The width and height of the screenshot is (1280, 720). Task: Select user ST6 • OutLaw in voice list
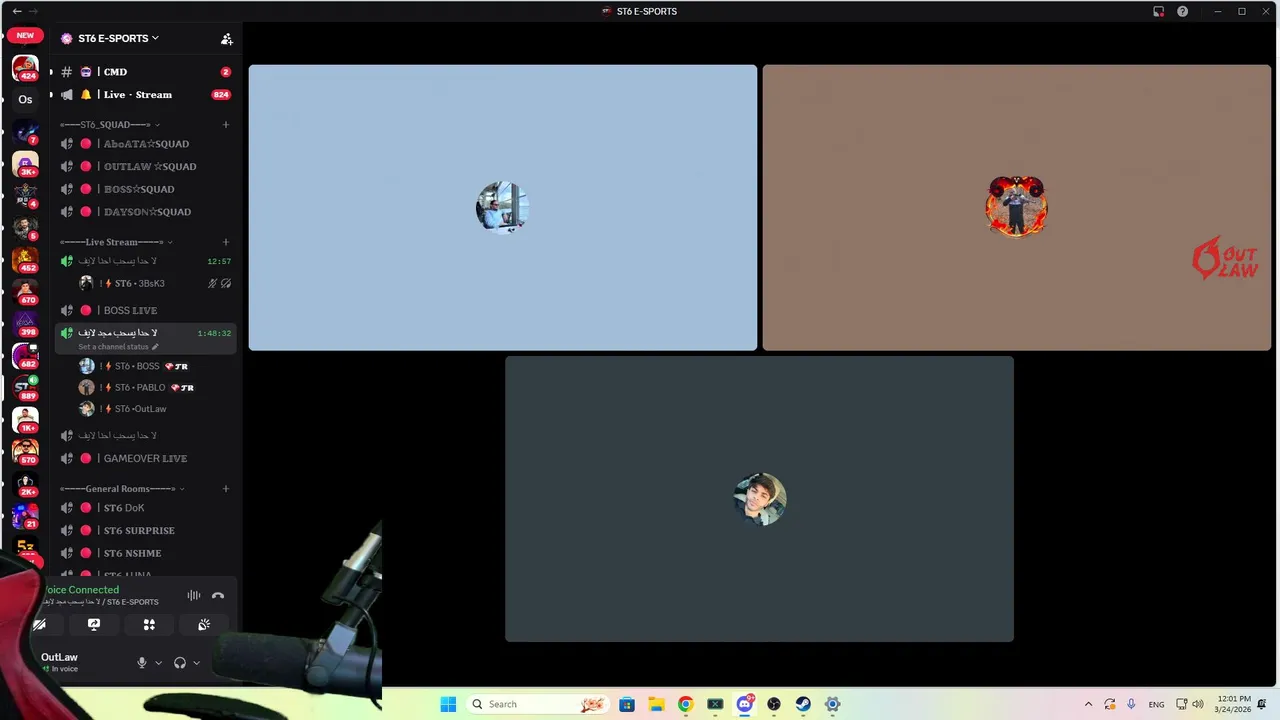click(x=155, y=409)
